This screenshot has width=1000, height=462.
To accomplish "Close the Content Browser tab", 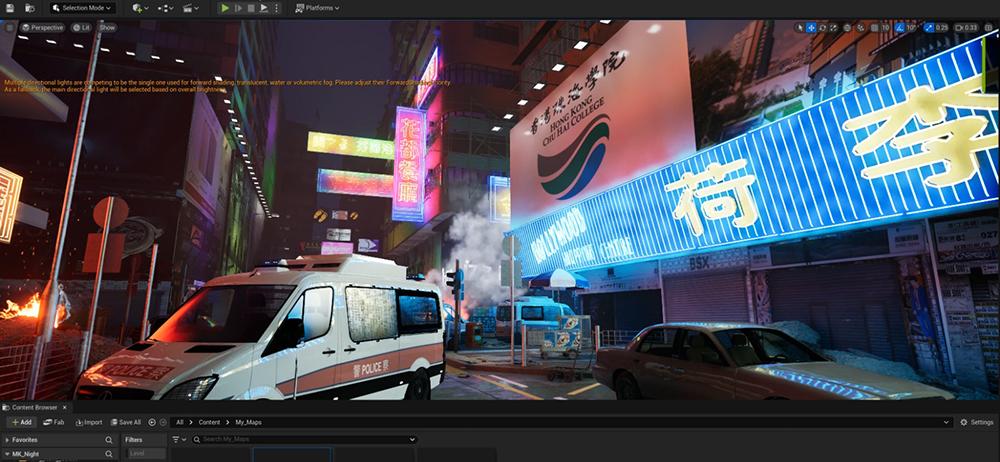I will pyautogui.click(x=64, y=407).
